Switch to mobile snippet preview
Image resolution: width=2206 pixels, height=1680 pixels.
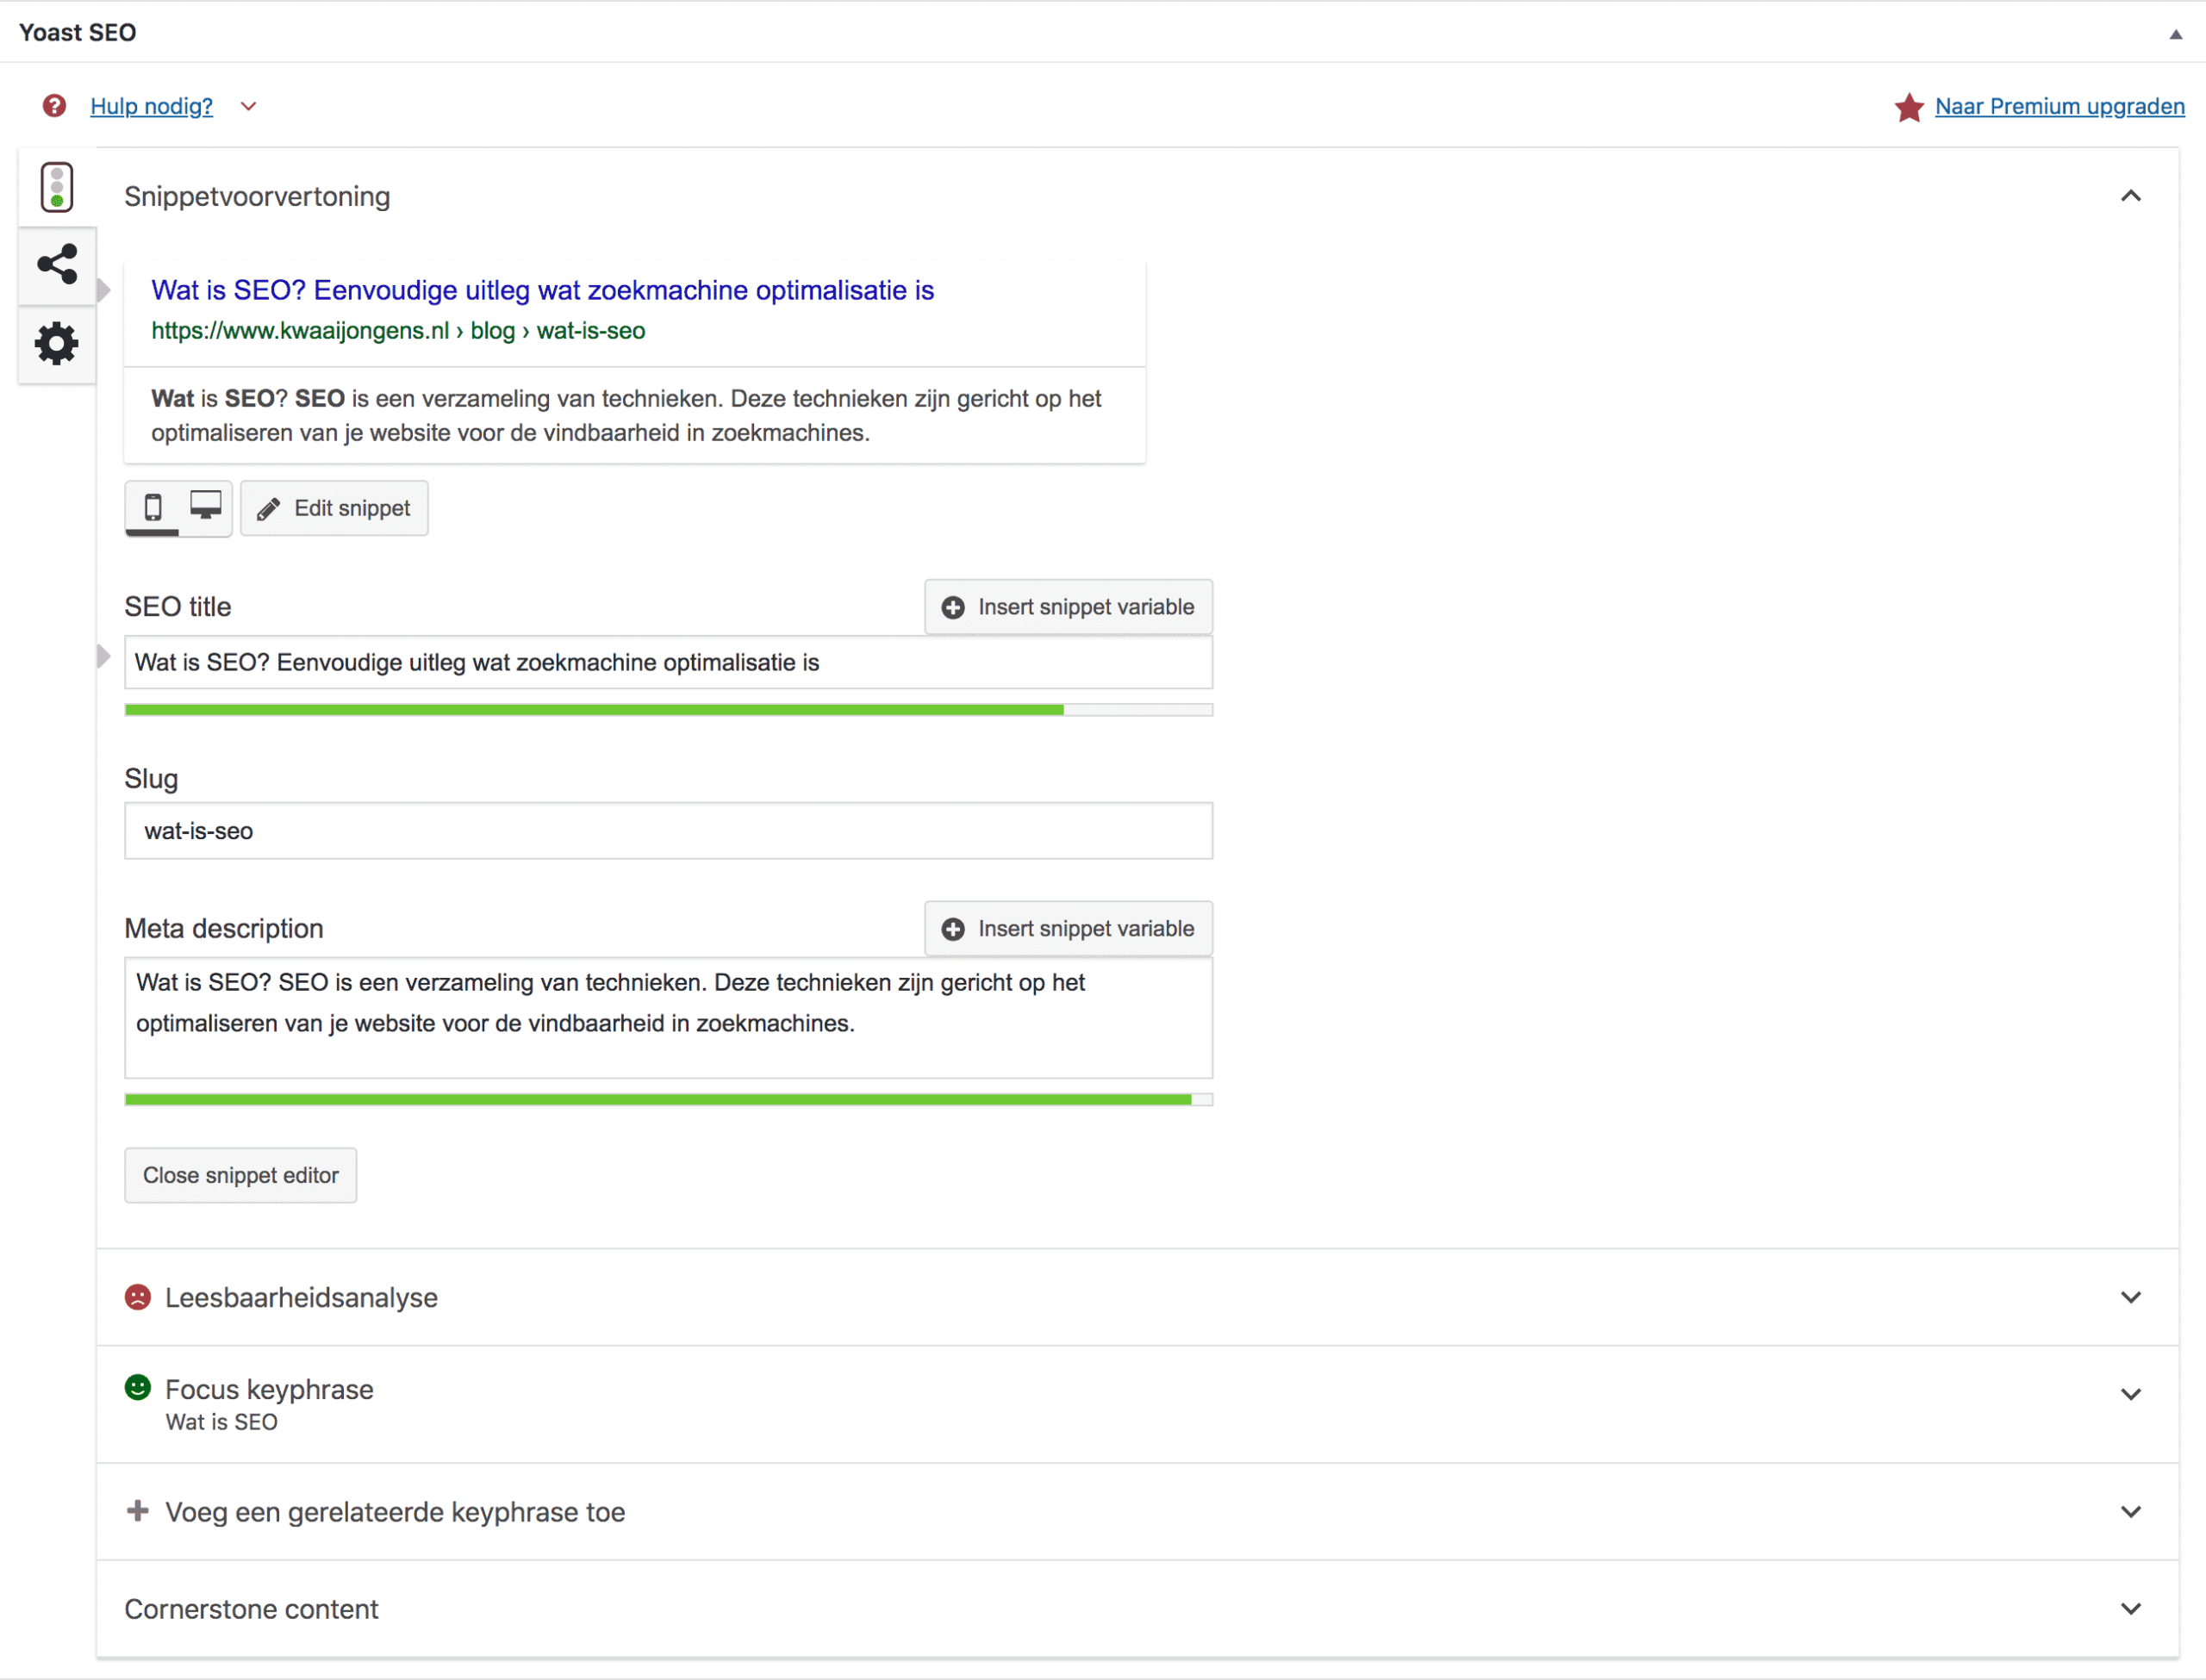click(152, 508)
